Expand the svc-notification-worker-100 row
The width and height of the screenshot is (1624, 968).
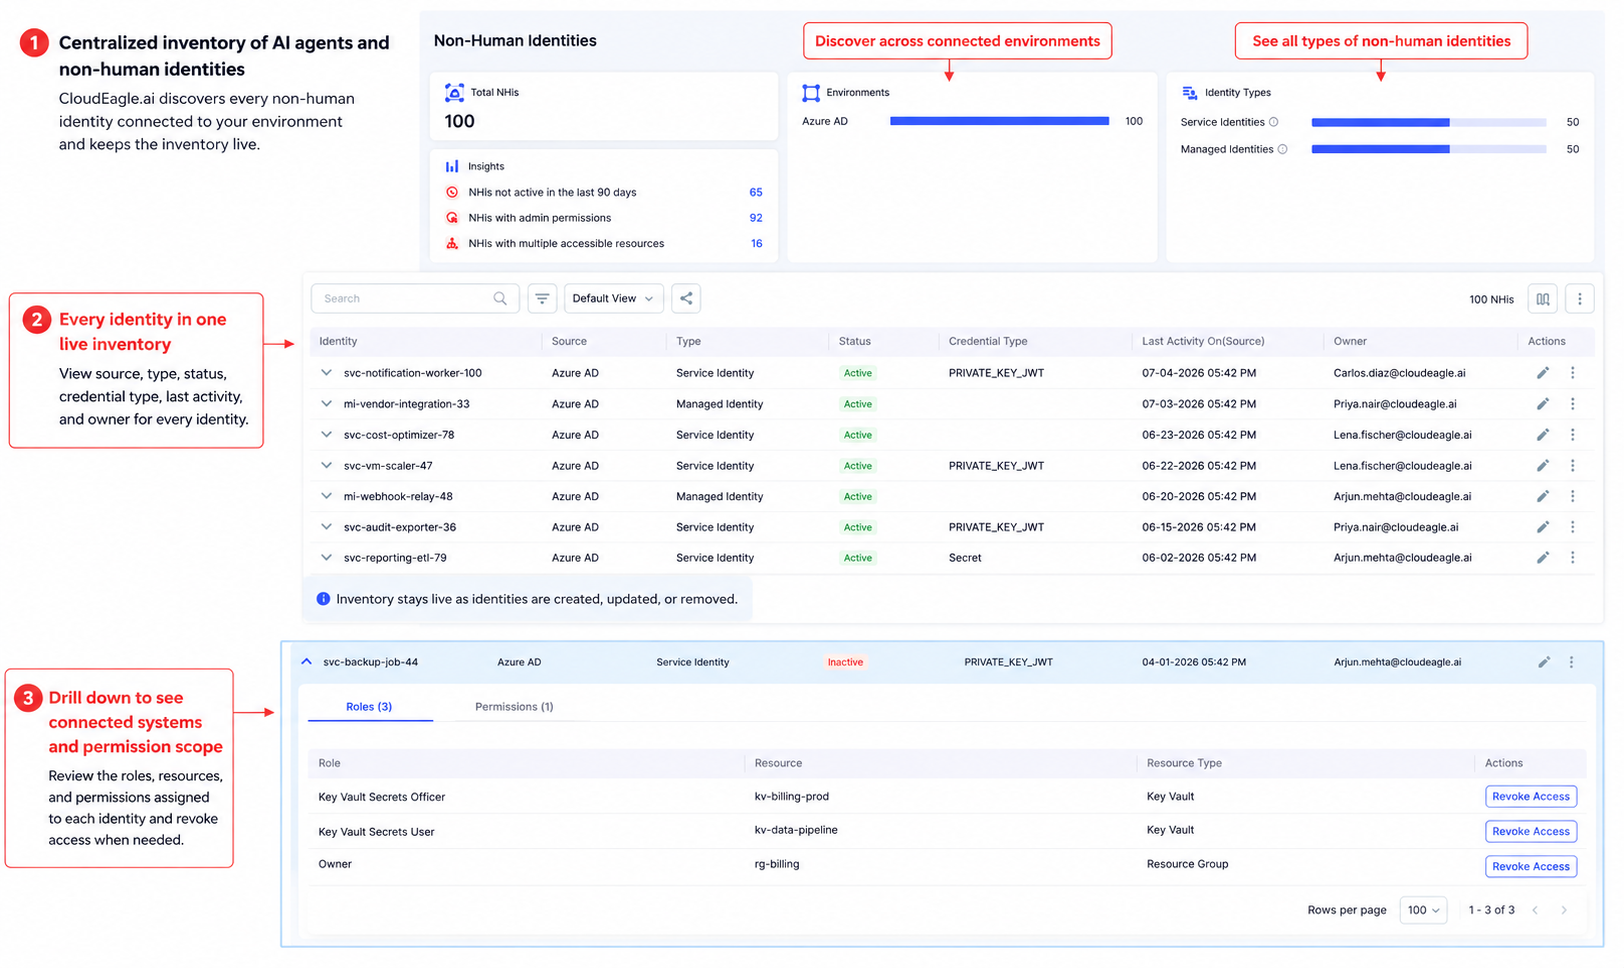point(326,372)
